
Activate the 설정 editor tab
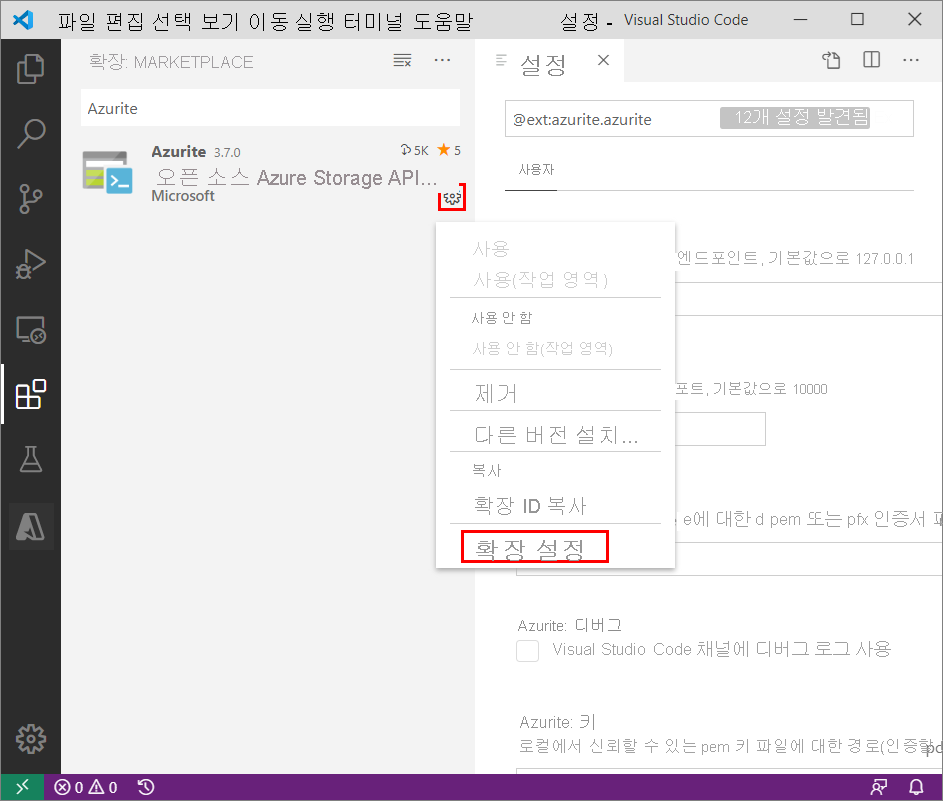click(543, 64)
